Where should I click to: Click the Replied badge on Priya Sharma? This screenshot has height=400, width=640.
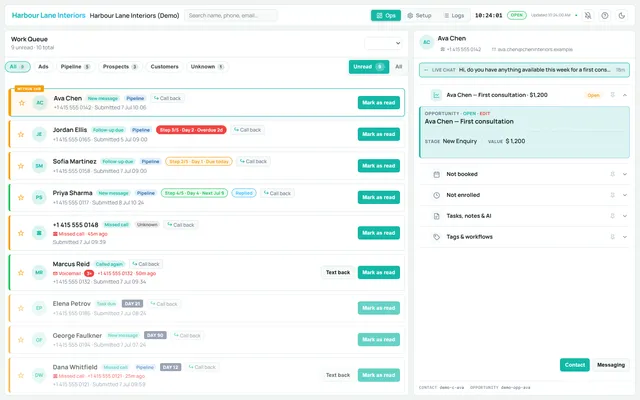coord(244,193)
